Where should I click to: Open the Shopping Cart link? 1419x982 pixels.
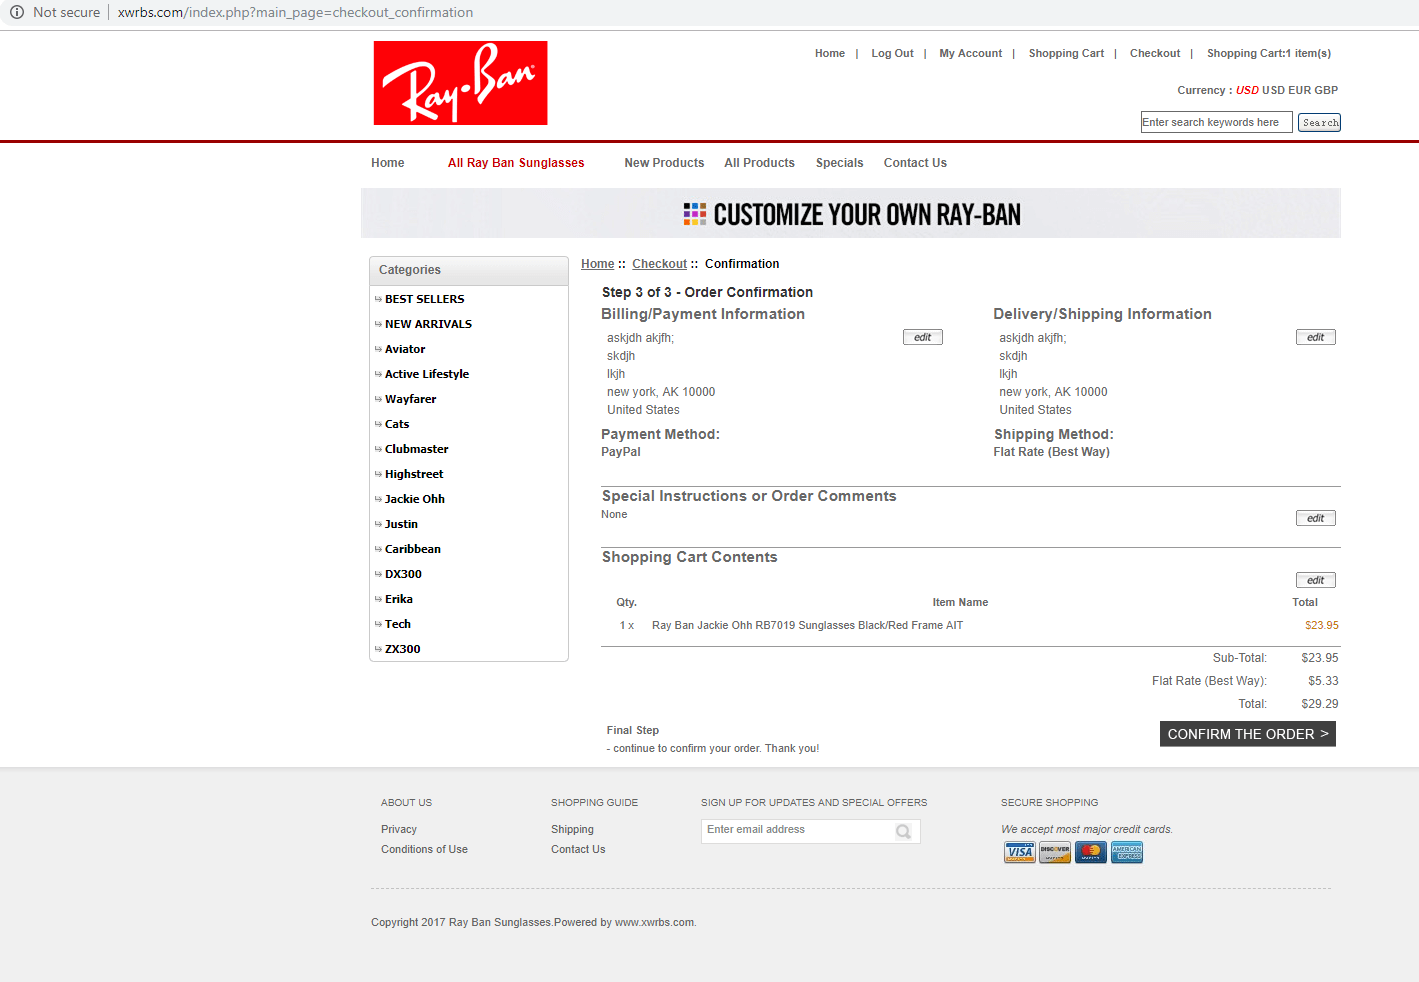click(1066, 54)
